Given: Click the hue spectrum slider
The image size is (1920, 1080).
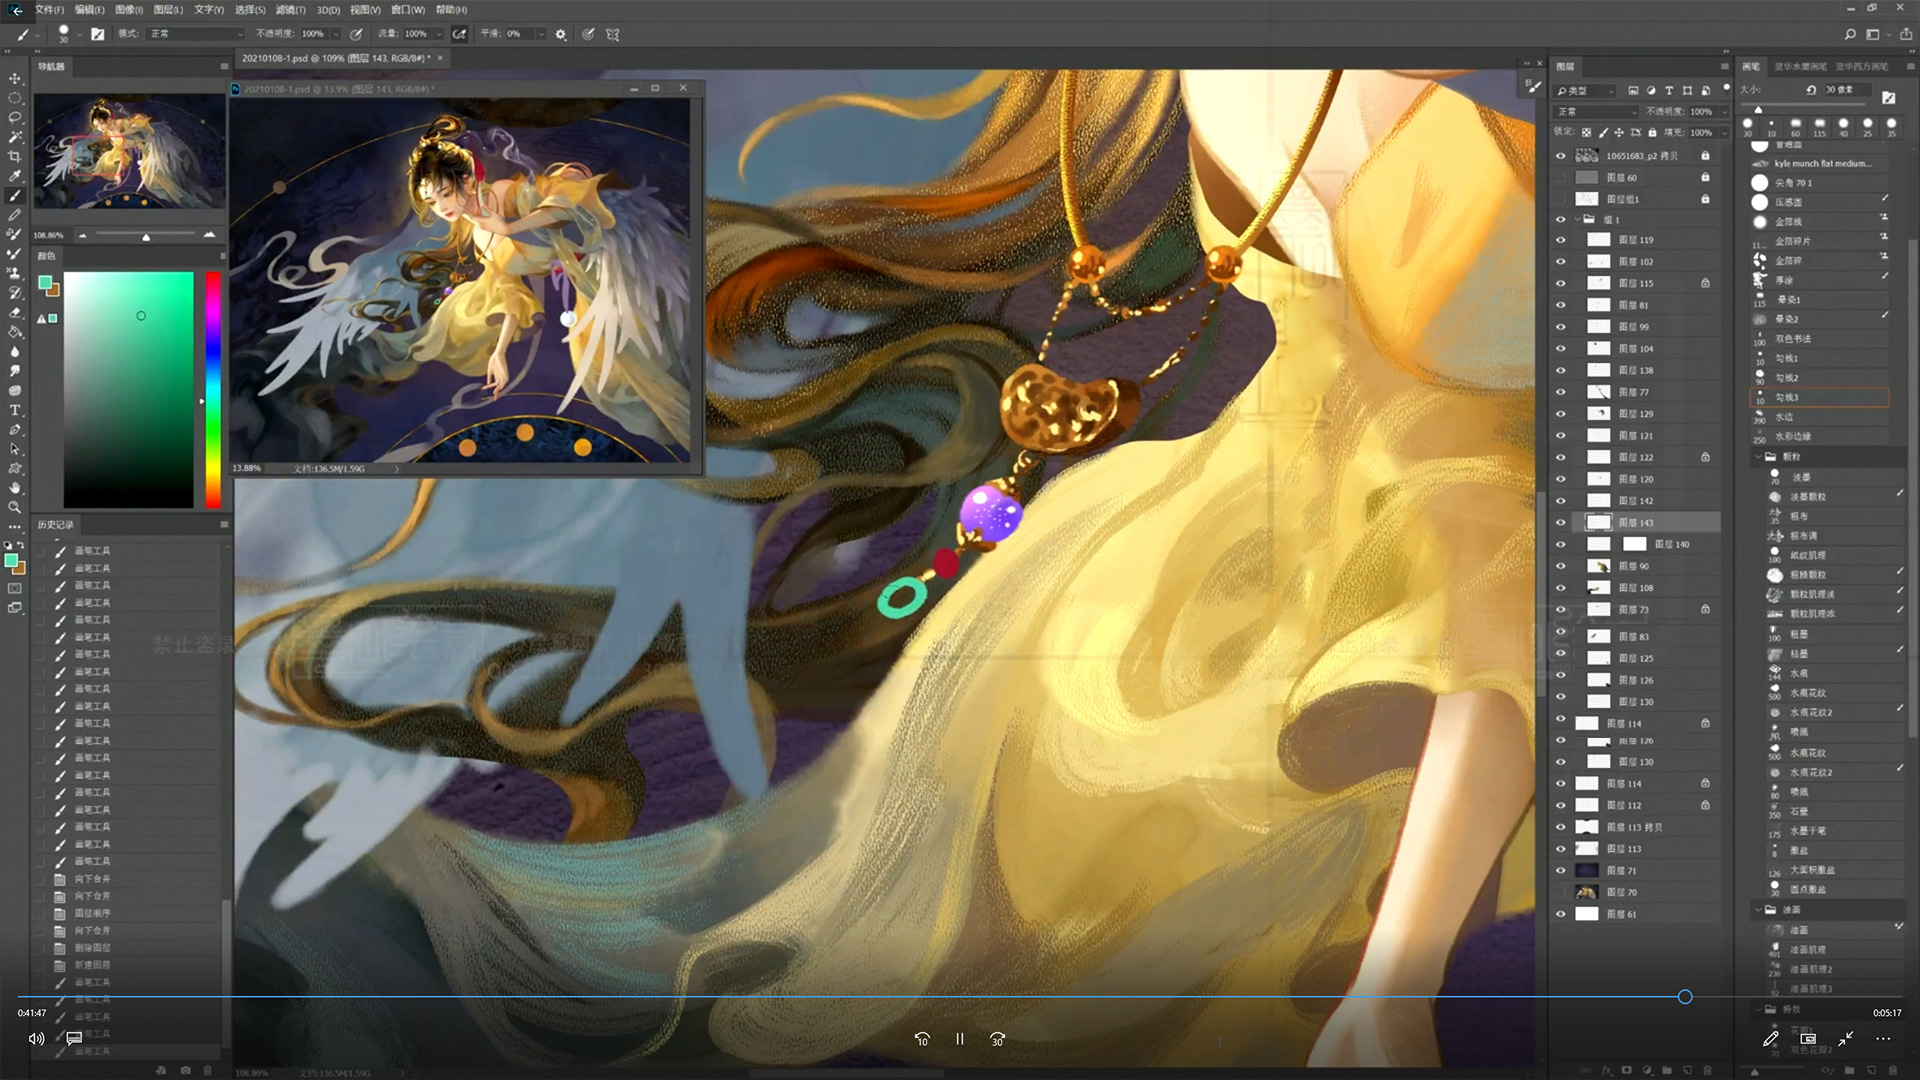Looking at the screenshot, I should click(213, 390).
